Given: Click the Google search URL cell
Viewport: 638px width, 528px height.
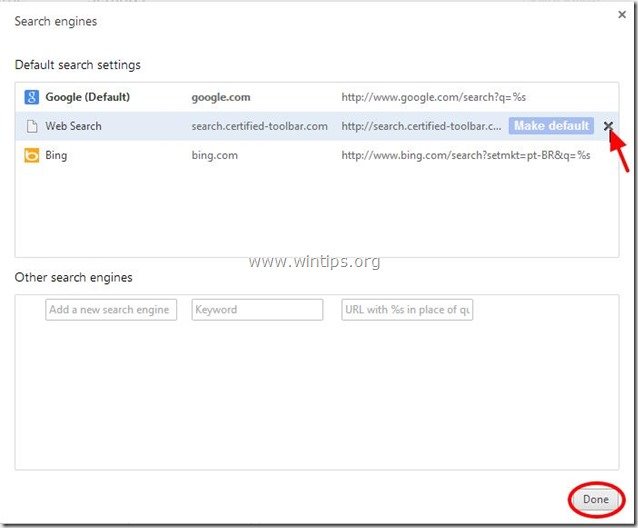Looking at the screenshot, I should [434, 98].
